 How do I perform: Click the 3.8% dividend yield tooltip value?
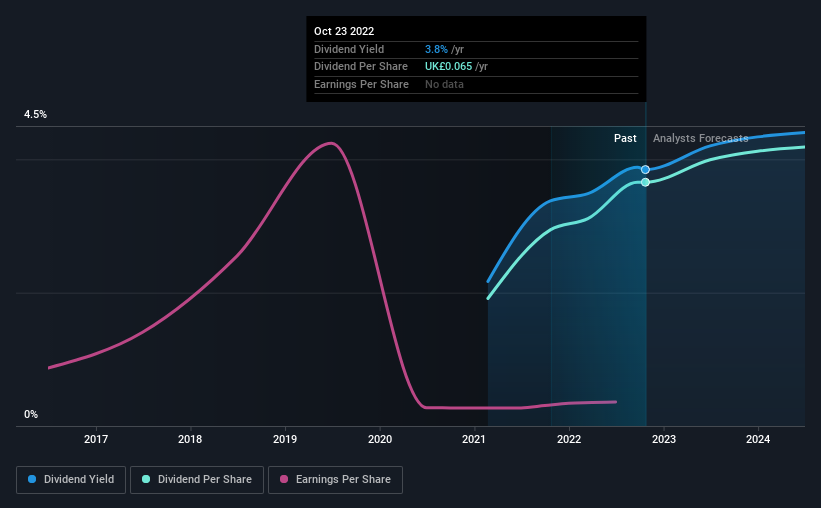[x=436, y=49]
